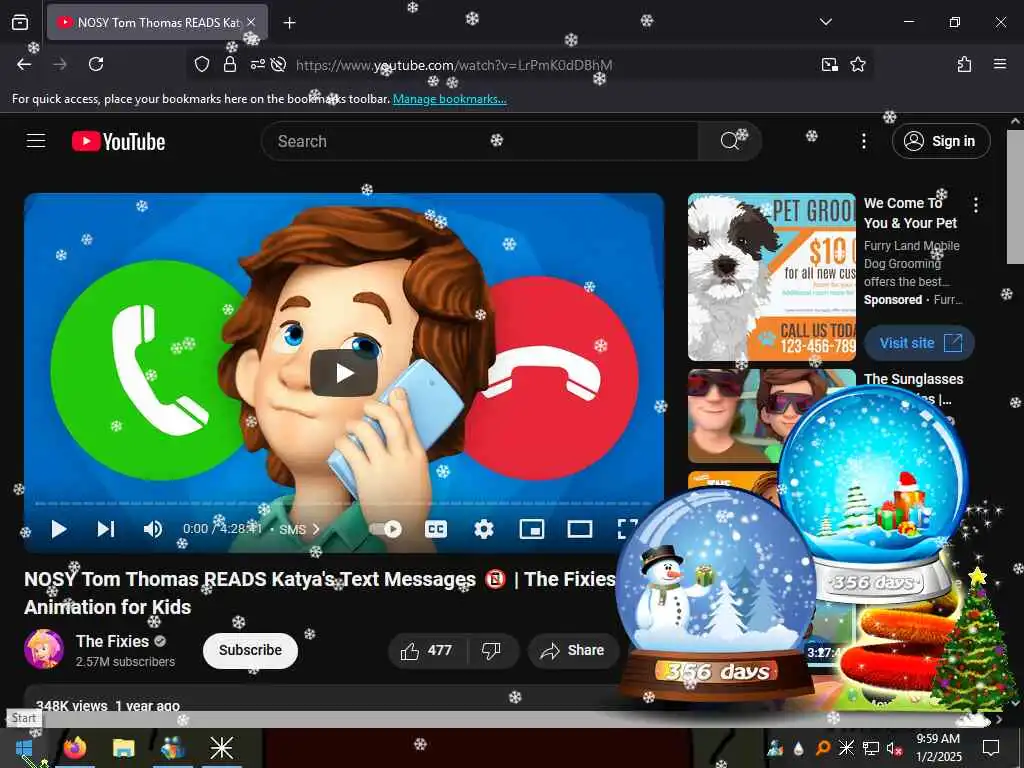
Task: Follow the Manage bookmarks link
Action: (449, 99)
